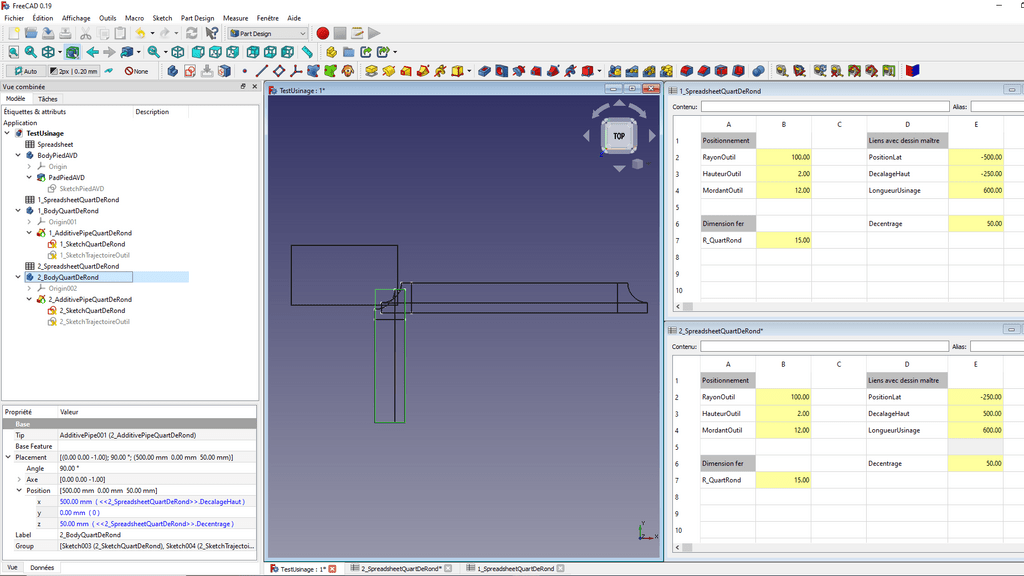Click the Measure distance ruler icon
The width and height of the screenshot is (1024, 576).
(307, 52)
